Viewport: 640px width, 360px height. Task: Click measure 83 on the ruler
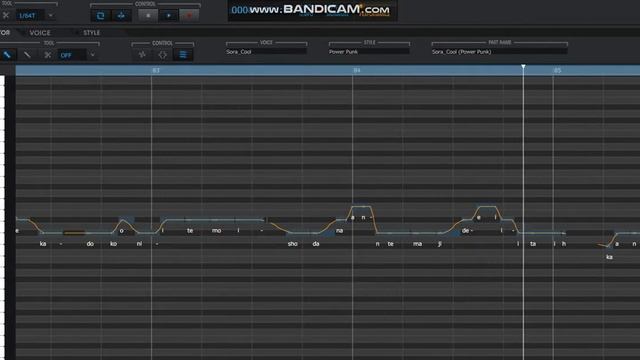click(156, 71)
